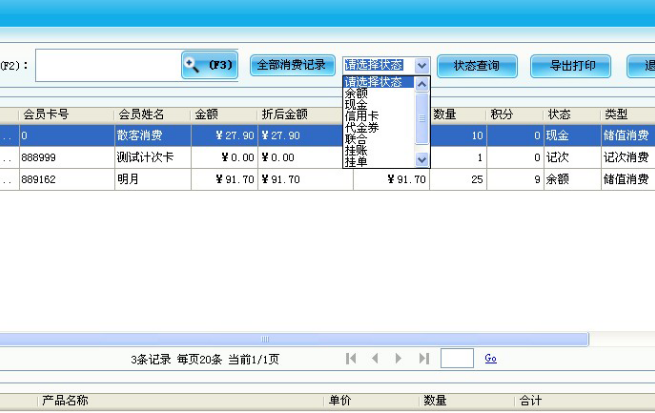Image resolution: width=655 pixels, height=413 pixels.
Task: Focus the member card search field
Action: click(x=109, y=65)
